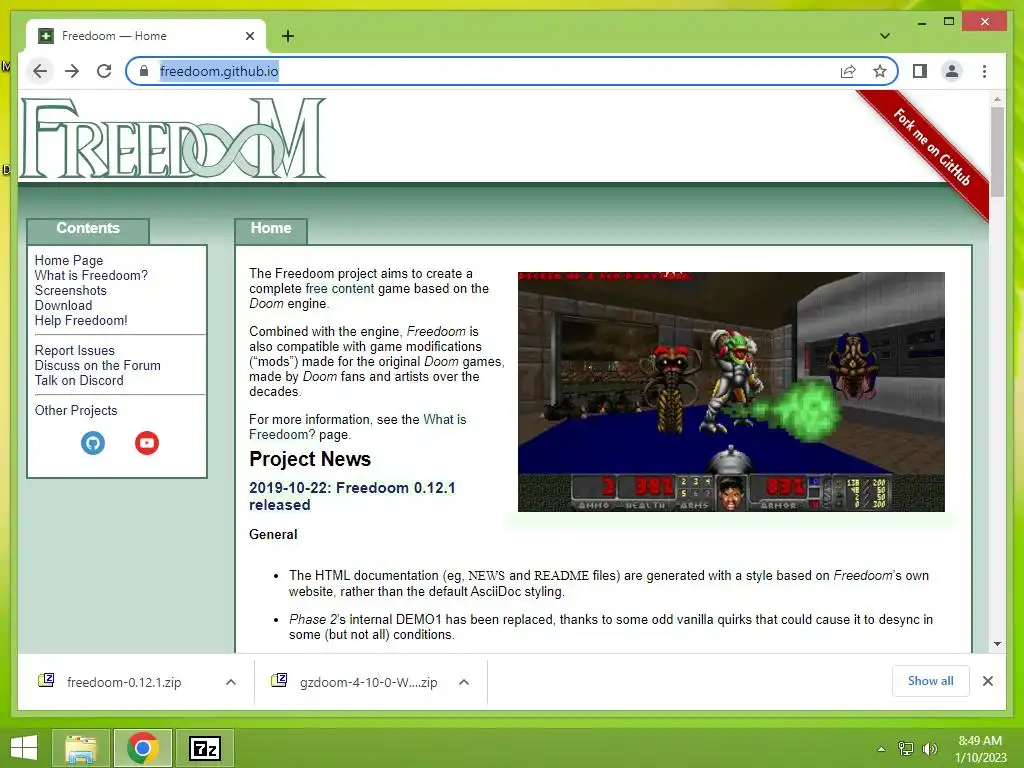Reload the Freedoom page
1024x768 pixels.
[x=104, y=71]
